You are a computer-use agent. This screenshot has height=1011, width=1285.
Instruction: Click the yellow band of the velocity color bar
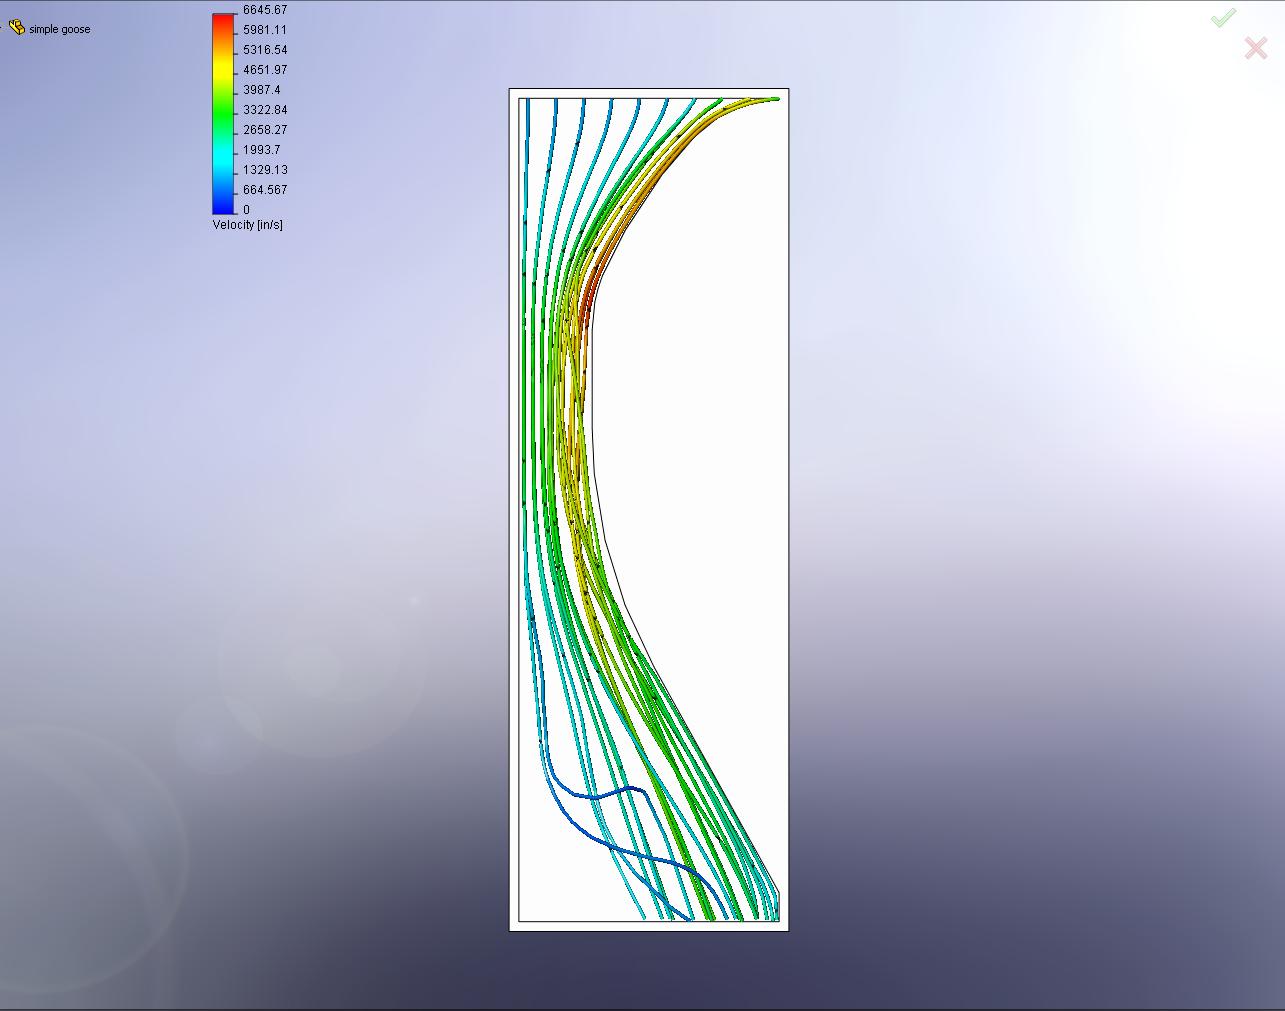(223, 68)
